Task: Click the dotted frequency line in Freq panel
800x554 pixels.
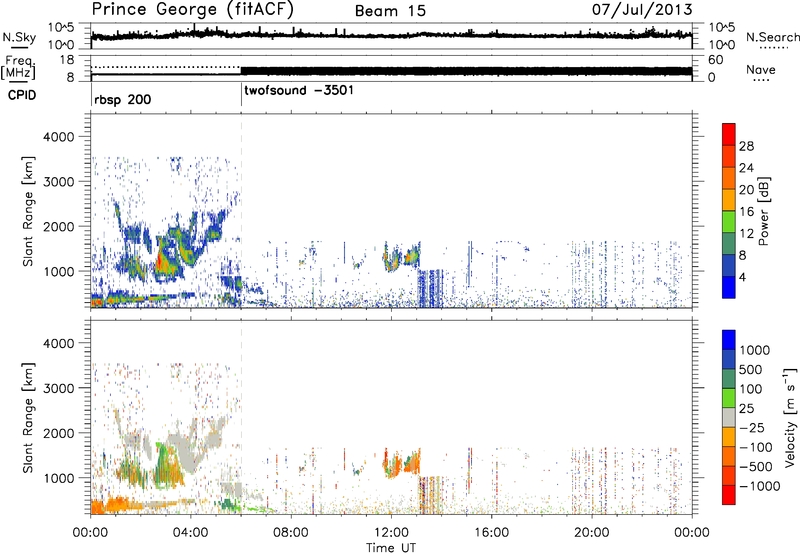Action: [x=166, y=67]
